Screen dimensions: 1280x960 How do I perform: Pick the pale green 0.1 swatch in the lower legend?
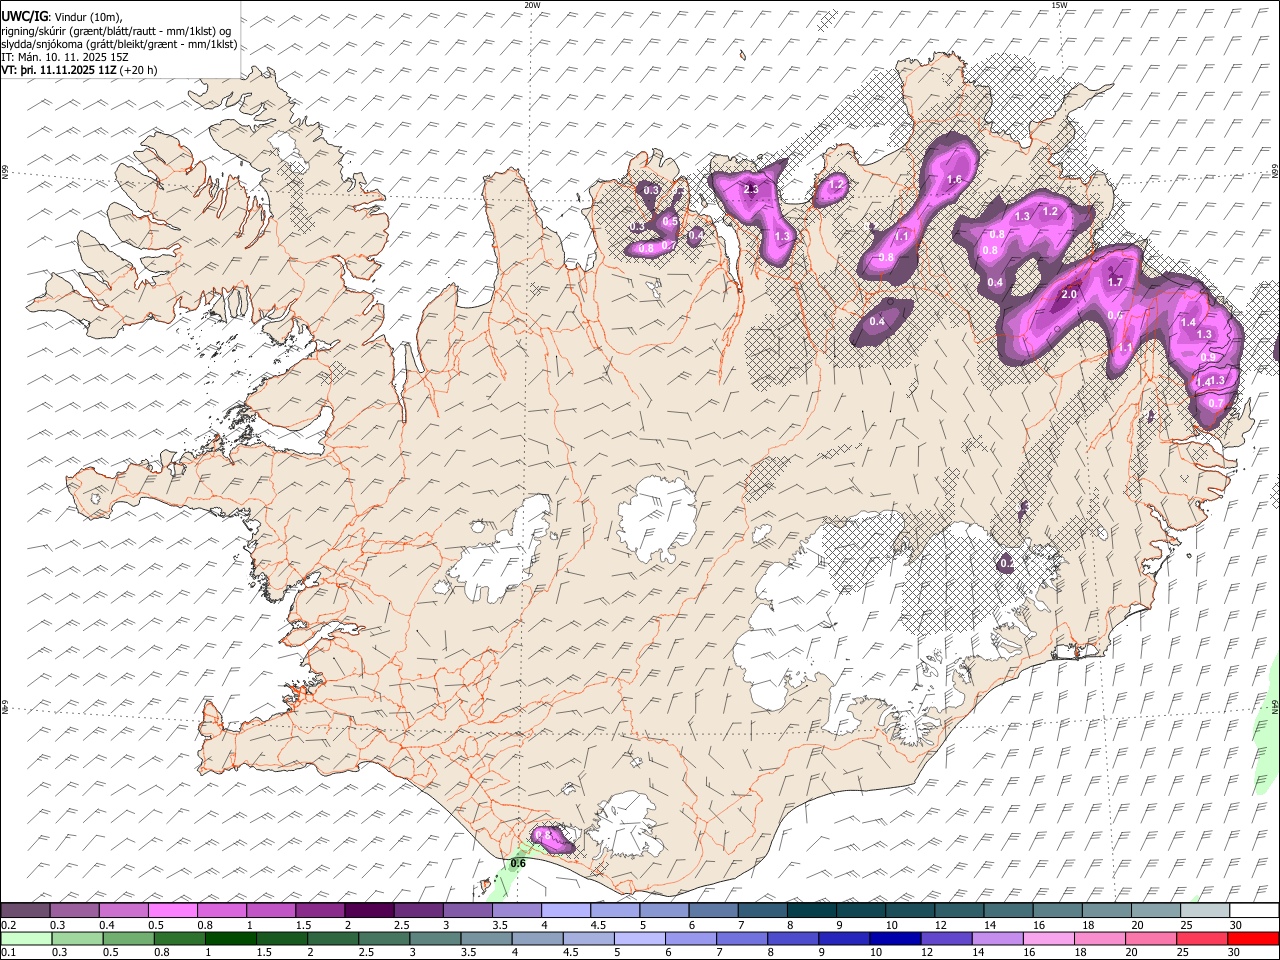(26, 939)
